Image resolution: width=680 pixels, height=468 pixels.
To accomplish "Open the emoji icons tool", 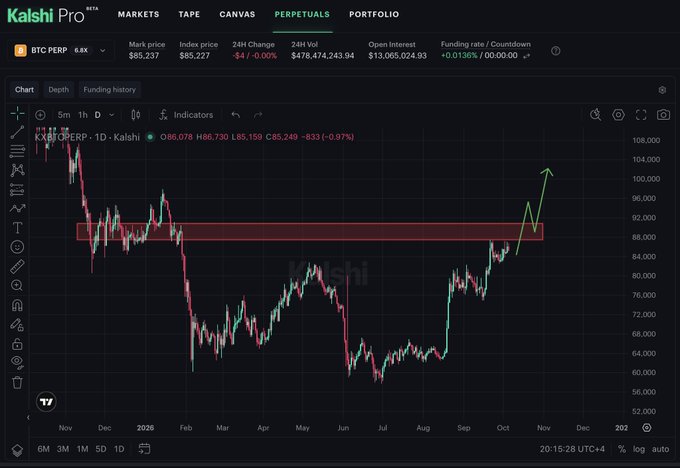I will [17, 247].
